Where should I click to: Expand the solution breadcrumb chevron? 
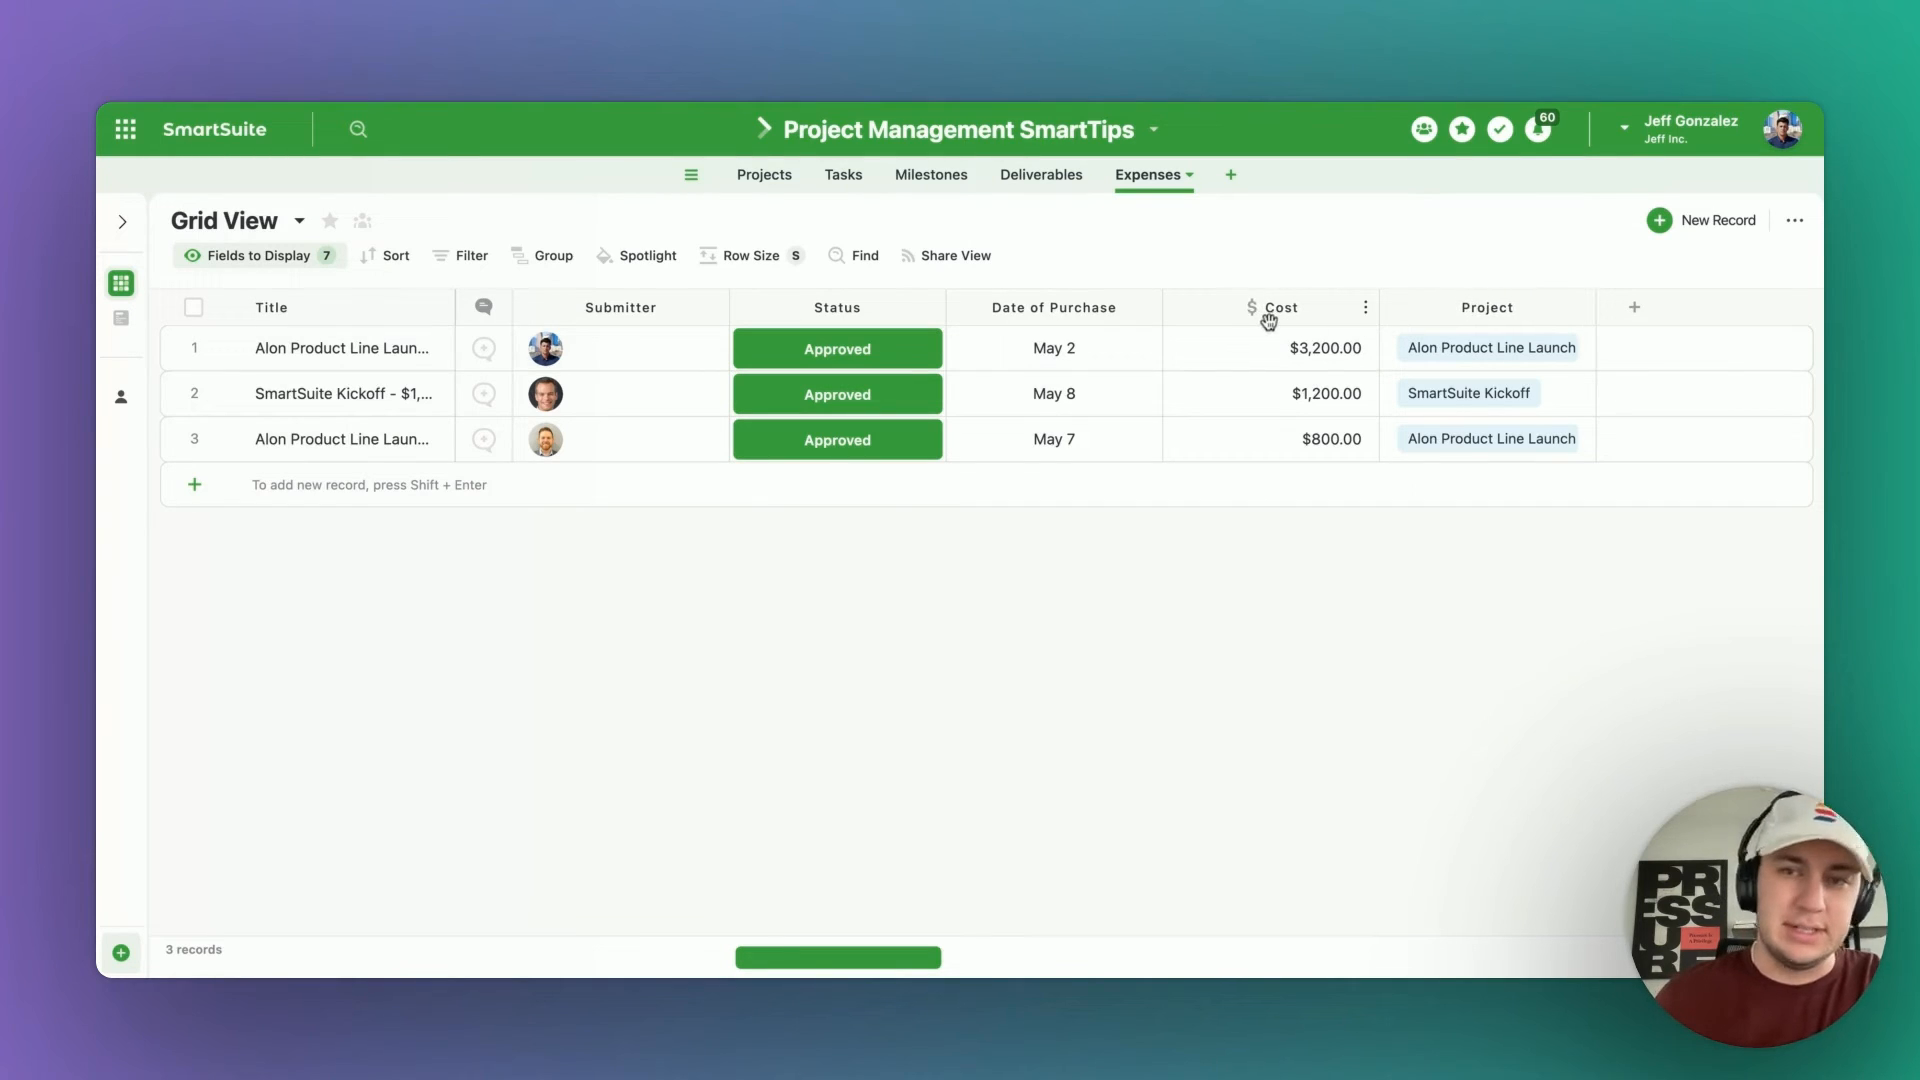pyautogui.click(x=765, y=128)
